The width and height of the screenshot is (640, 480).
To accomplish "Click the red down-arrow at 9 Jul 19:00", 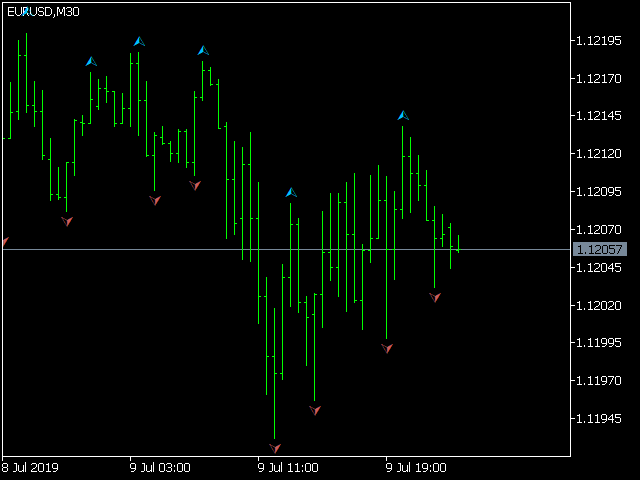I will tap(387, 348).
